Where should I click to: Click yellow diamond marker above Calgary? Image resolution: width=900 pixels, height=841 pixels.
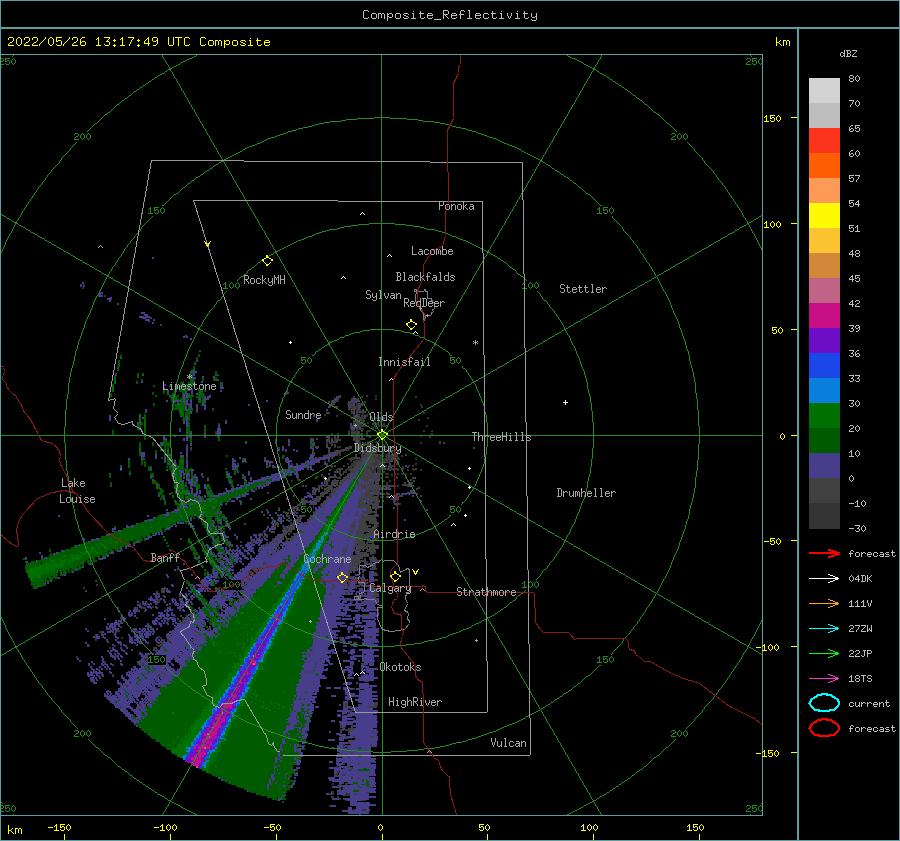tap(395, 576)
